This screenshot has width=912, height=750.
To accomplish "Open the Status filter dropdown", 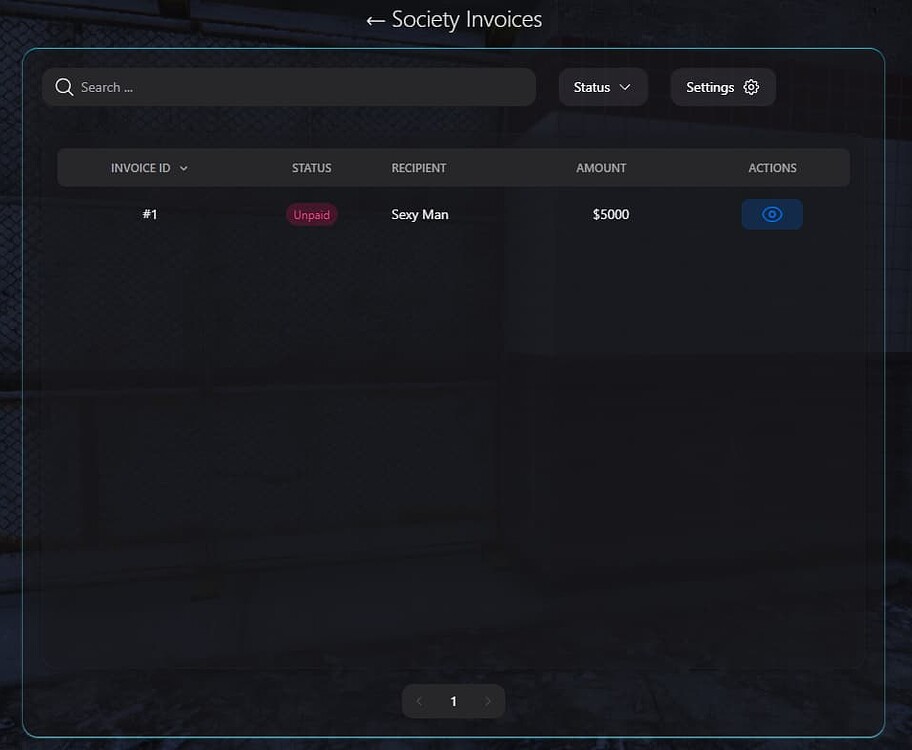I will pos(603,87).
